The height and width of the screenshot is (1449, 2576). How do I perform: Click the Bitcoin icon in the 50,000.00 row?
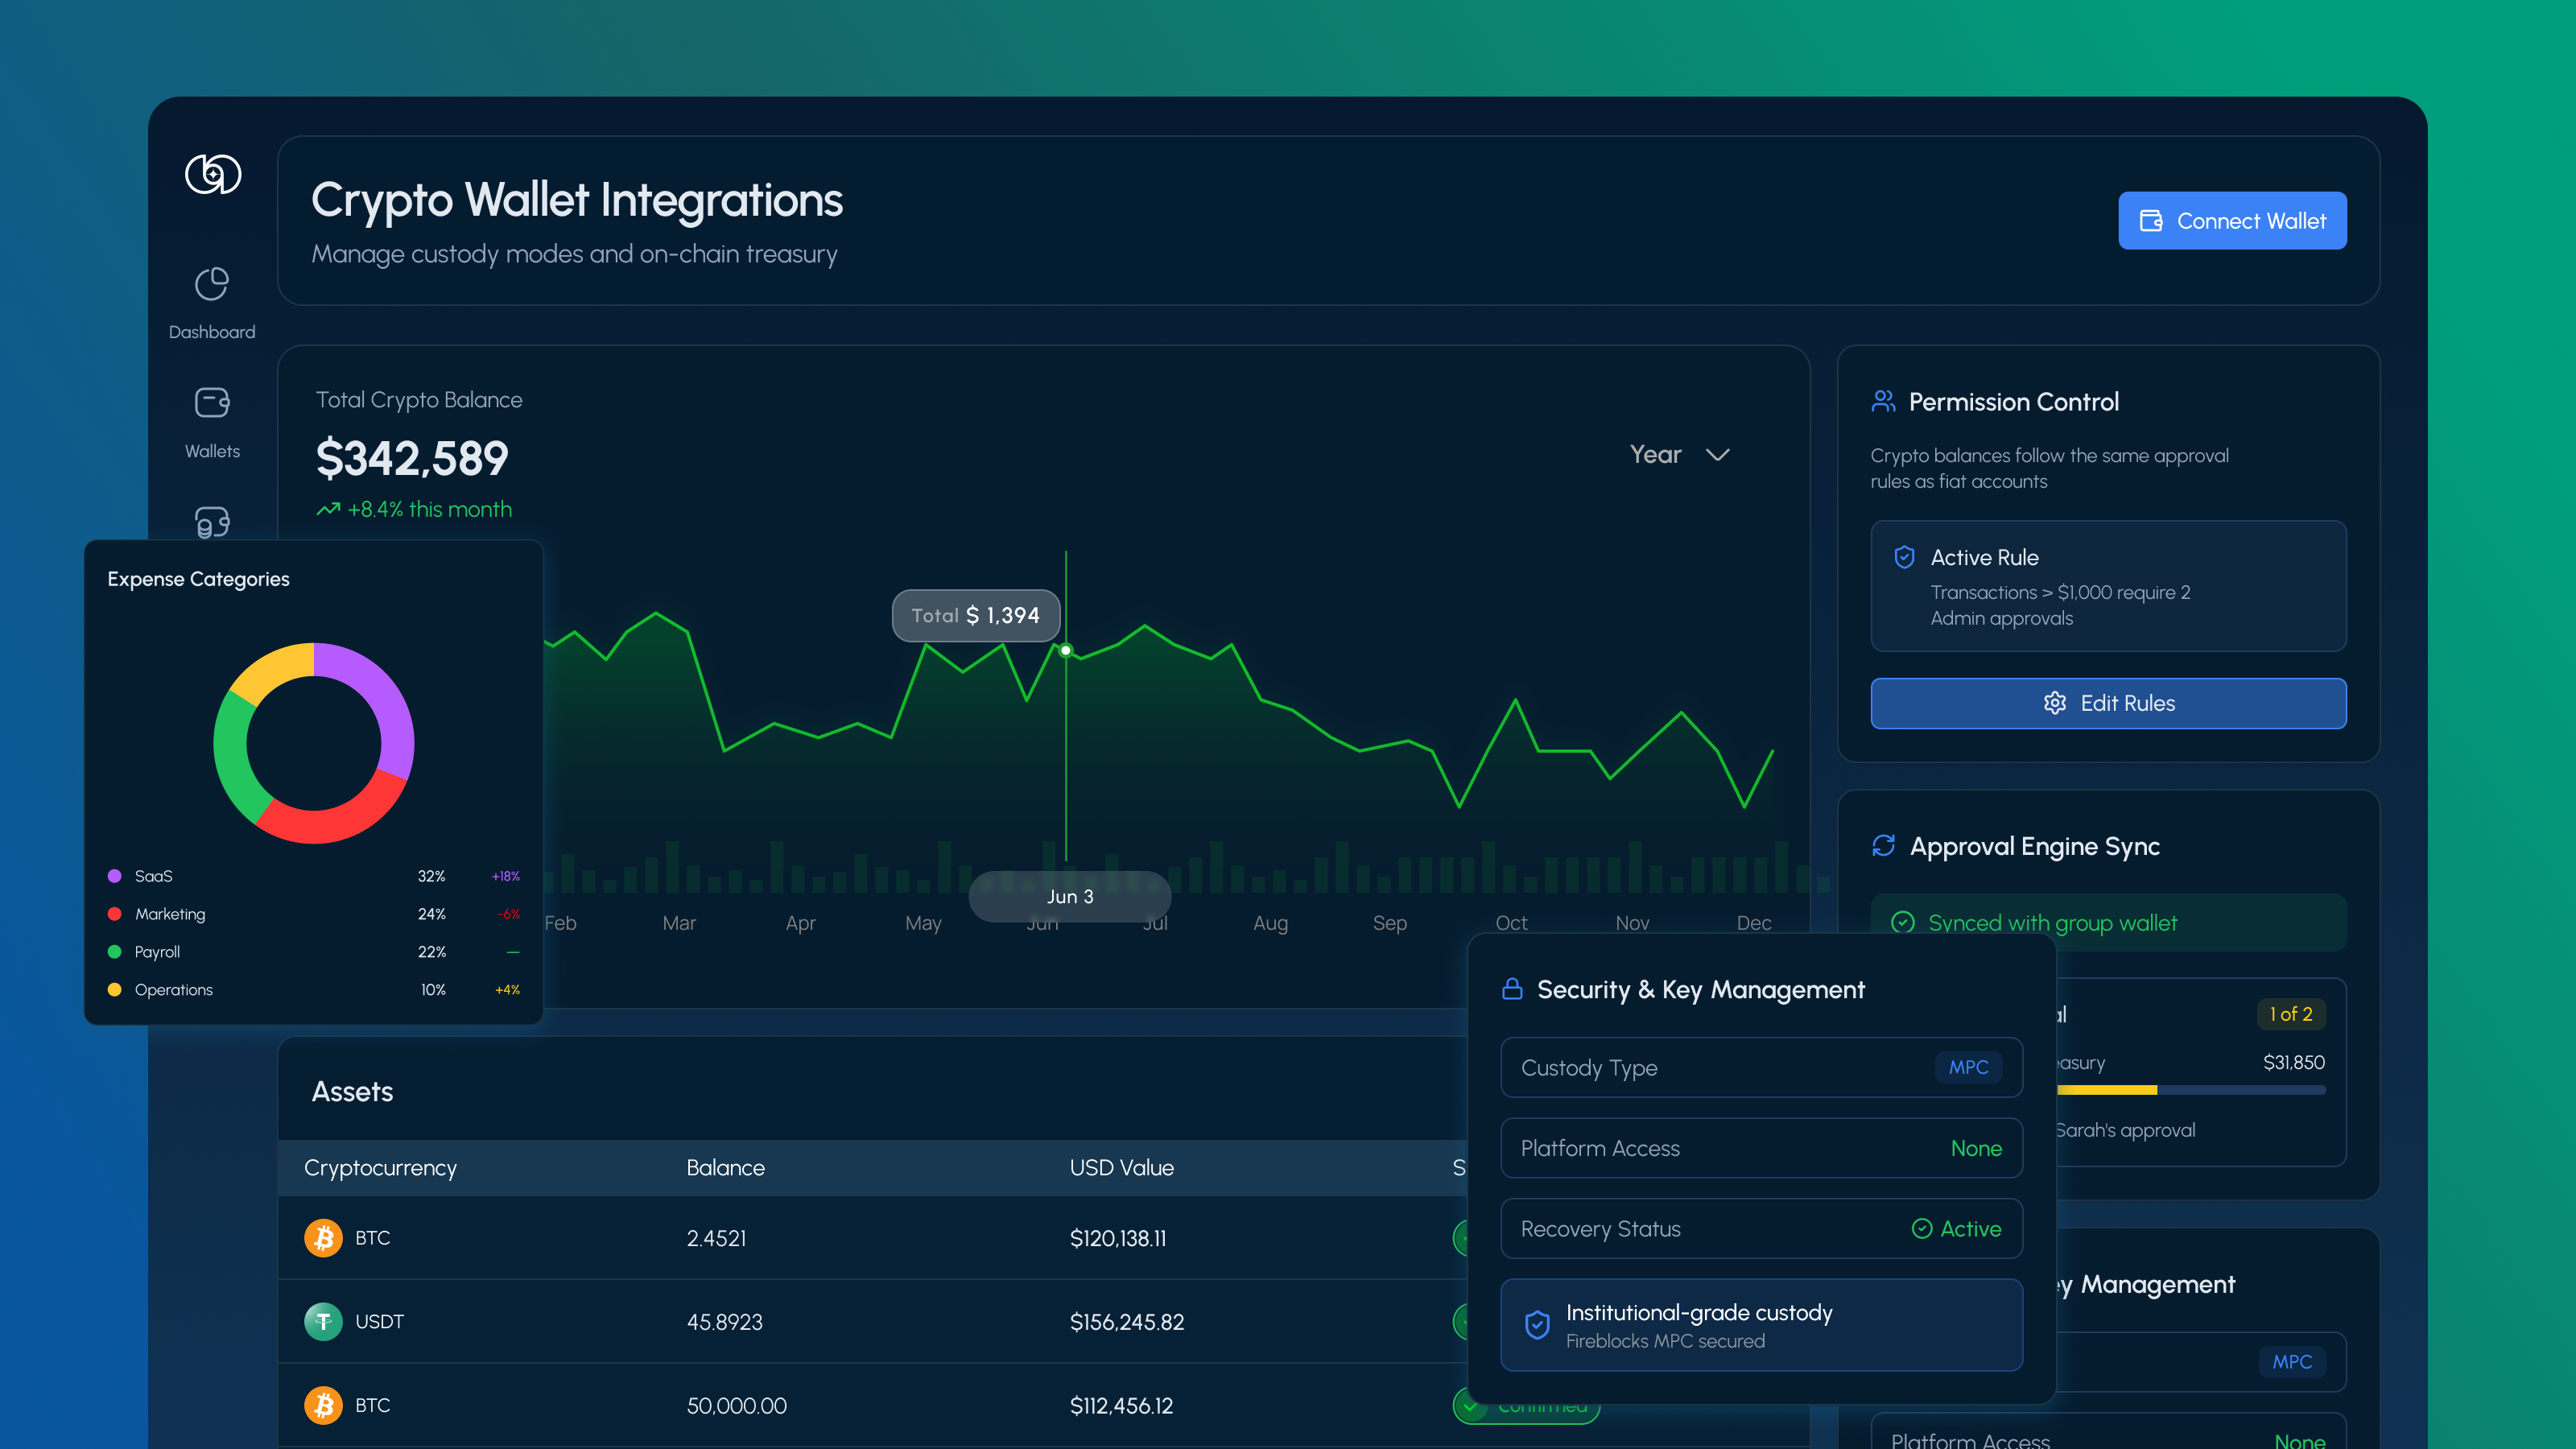click(323, 1406)
